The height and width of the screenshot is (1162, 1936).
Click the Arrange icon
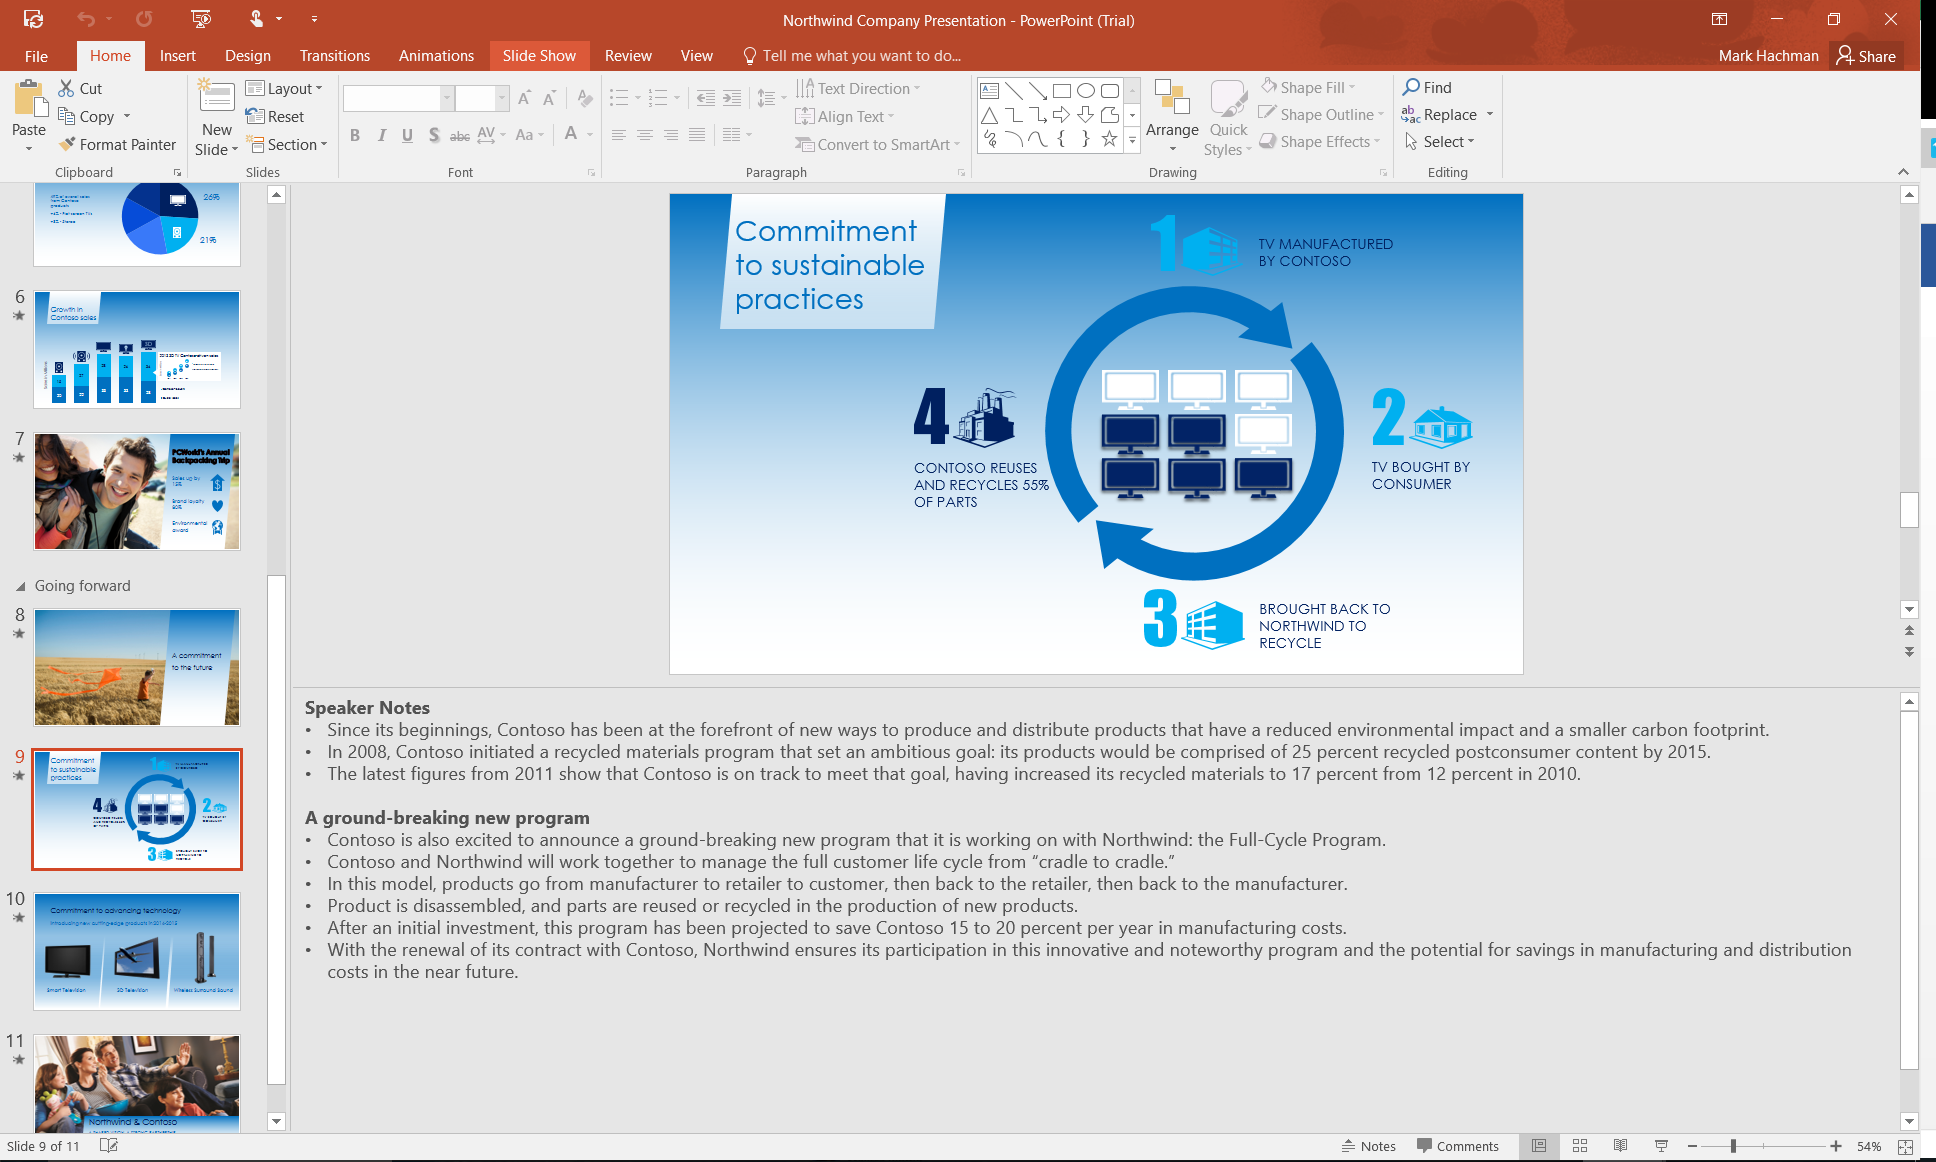tap(1171, 99)
